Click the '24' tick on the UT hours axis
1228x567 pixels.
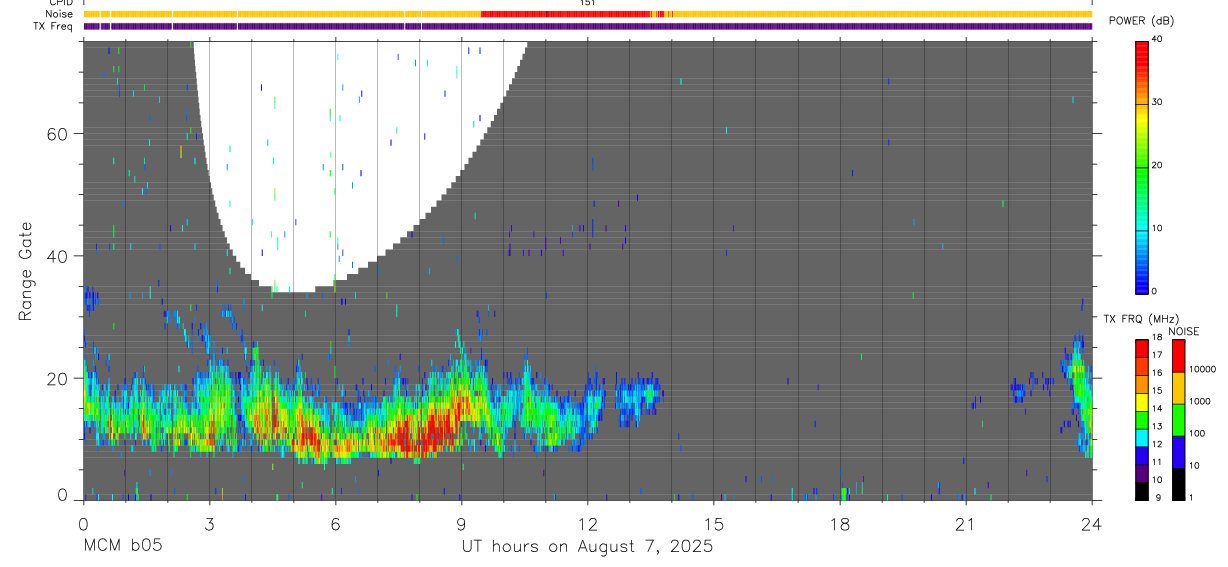(1092, 524)
